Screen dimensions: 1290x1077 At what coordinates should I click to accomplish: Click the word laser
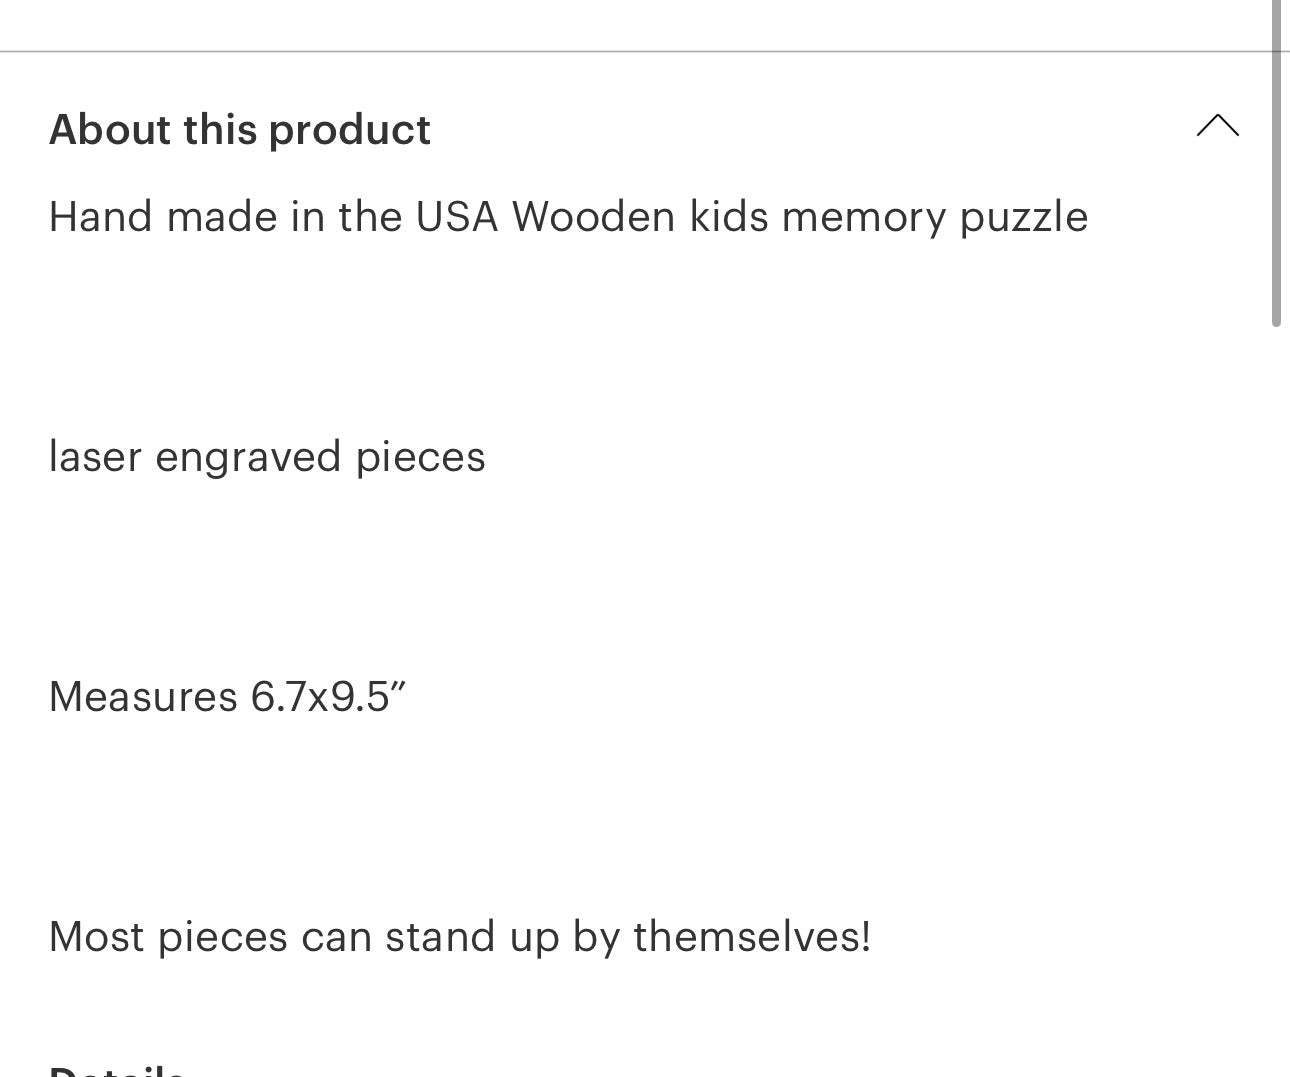[x=95, y=457]
